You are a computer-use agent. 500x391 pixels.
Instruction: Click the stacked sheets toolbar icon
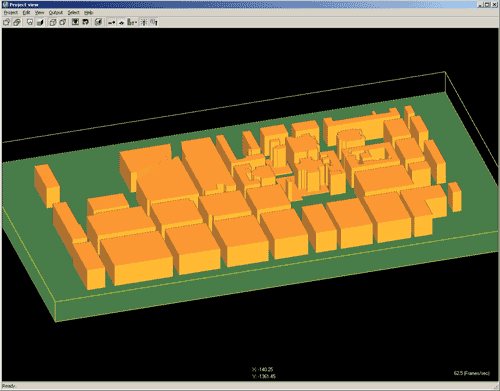[17, 22]
